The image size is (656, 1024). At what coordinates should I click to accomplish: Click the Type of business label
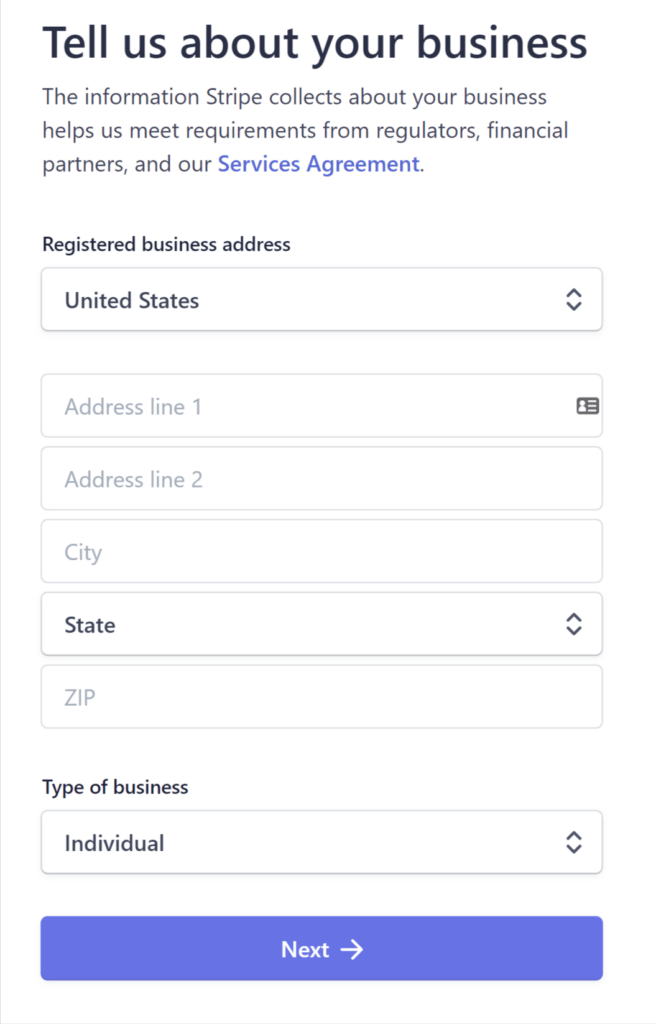click(115, 787)
